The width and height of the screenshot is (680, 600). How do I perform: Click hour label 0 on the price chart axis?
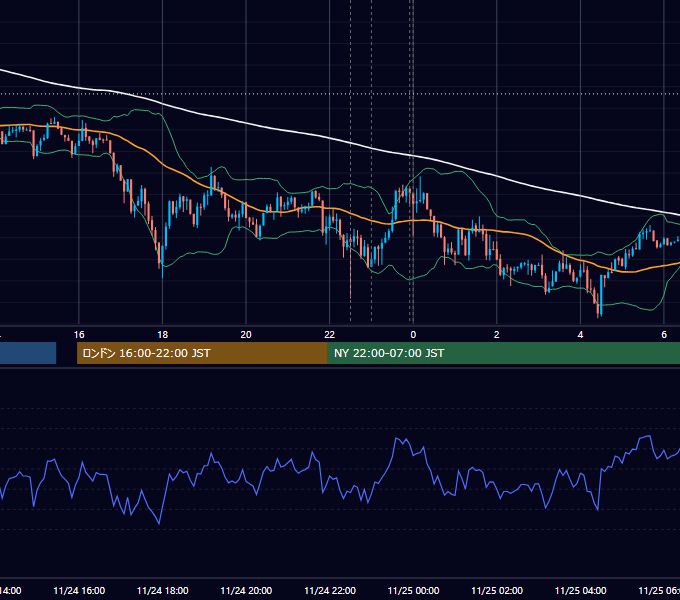click(413, 334)
